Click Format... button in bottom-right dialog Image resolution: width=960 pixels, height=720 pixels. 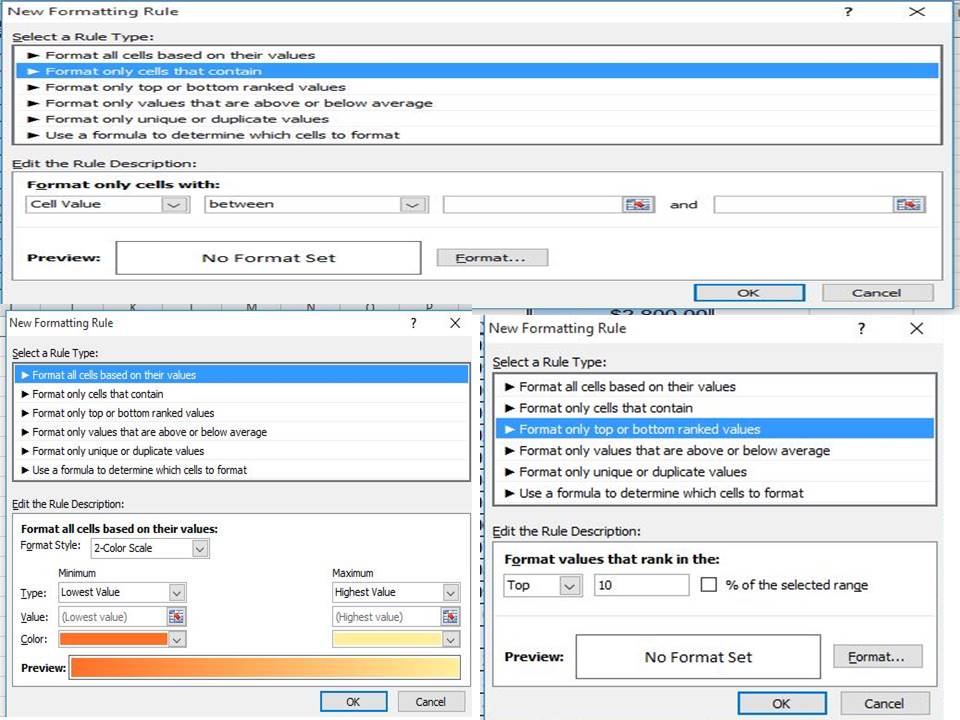(877, 657)
